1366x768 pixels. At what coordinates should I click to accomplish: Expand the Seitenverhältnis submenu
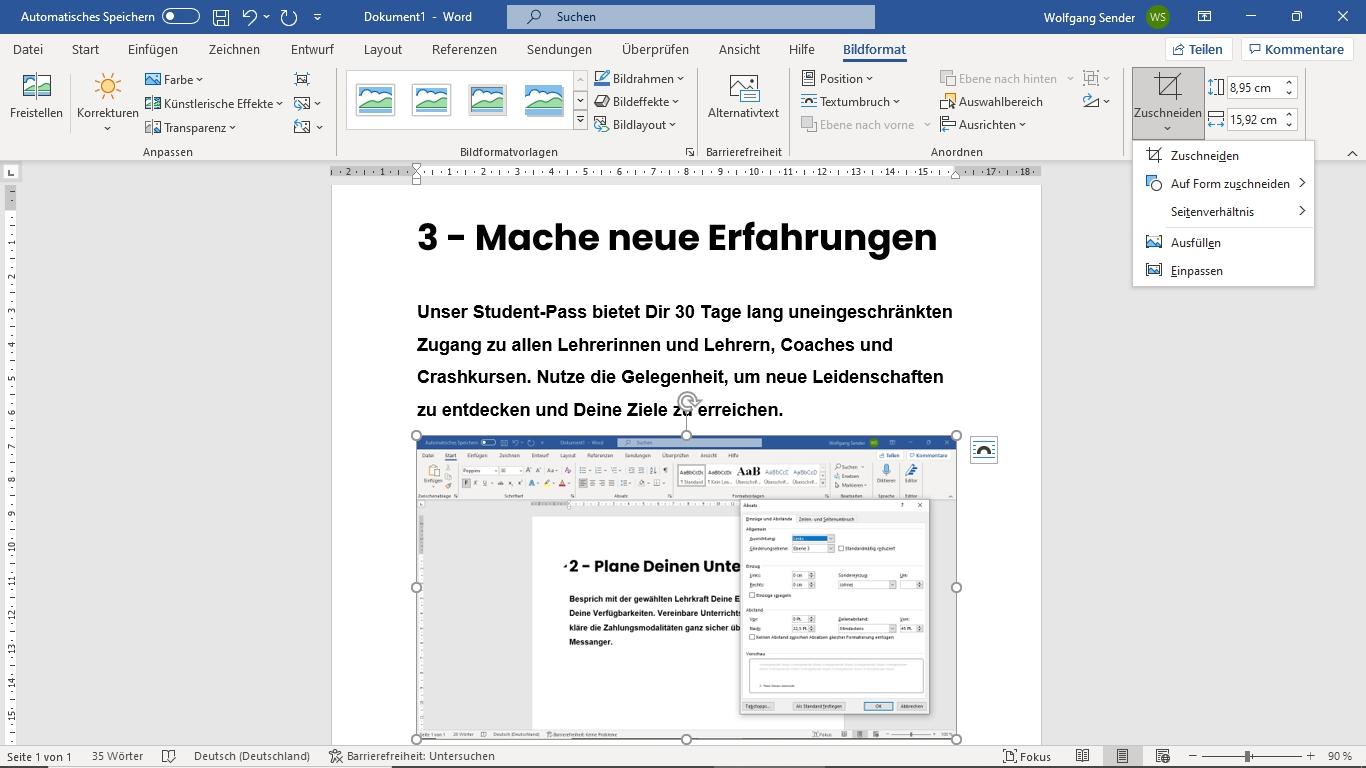point(1213,211)
